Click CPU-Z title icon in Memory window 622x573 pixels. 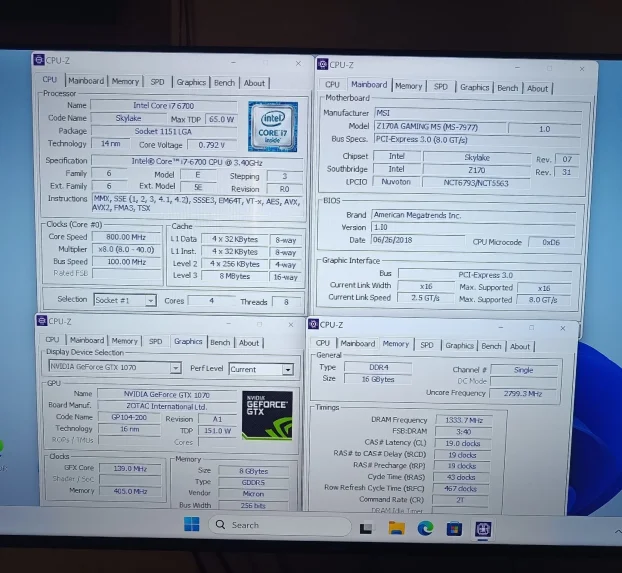coord(313,324)
